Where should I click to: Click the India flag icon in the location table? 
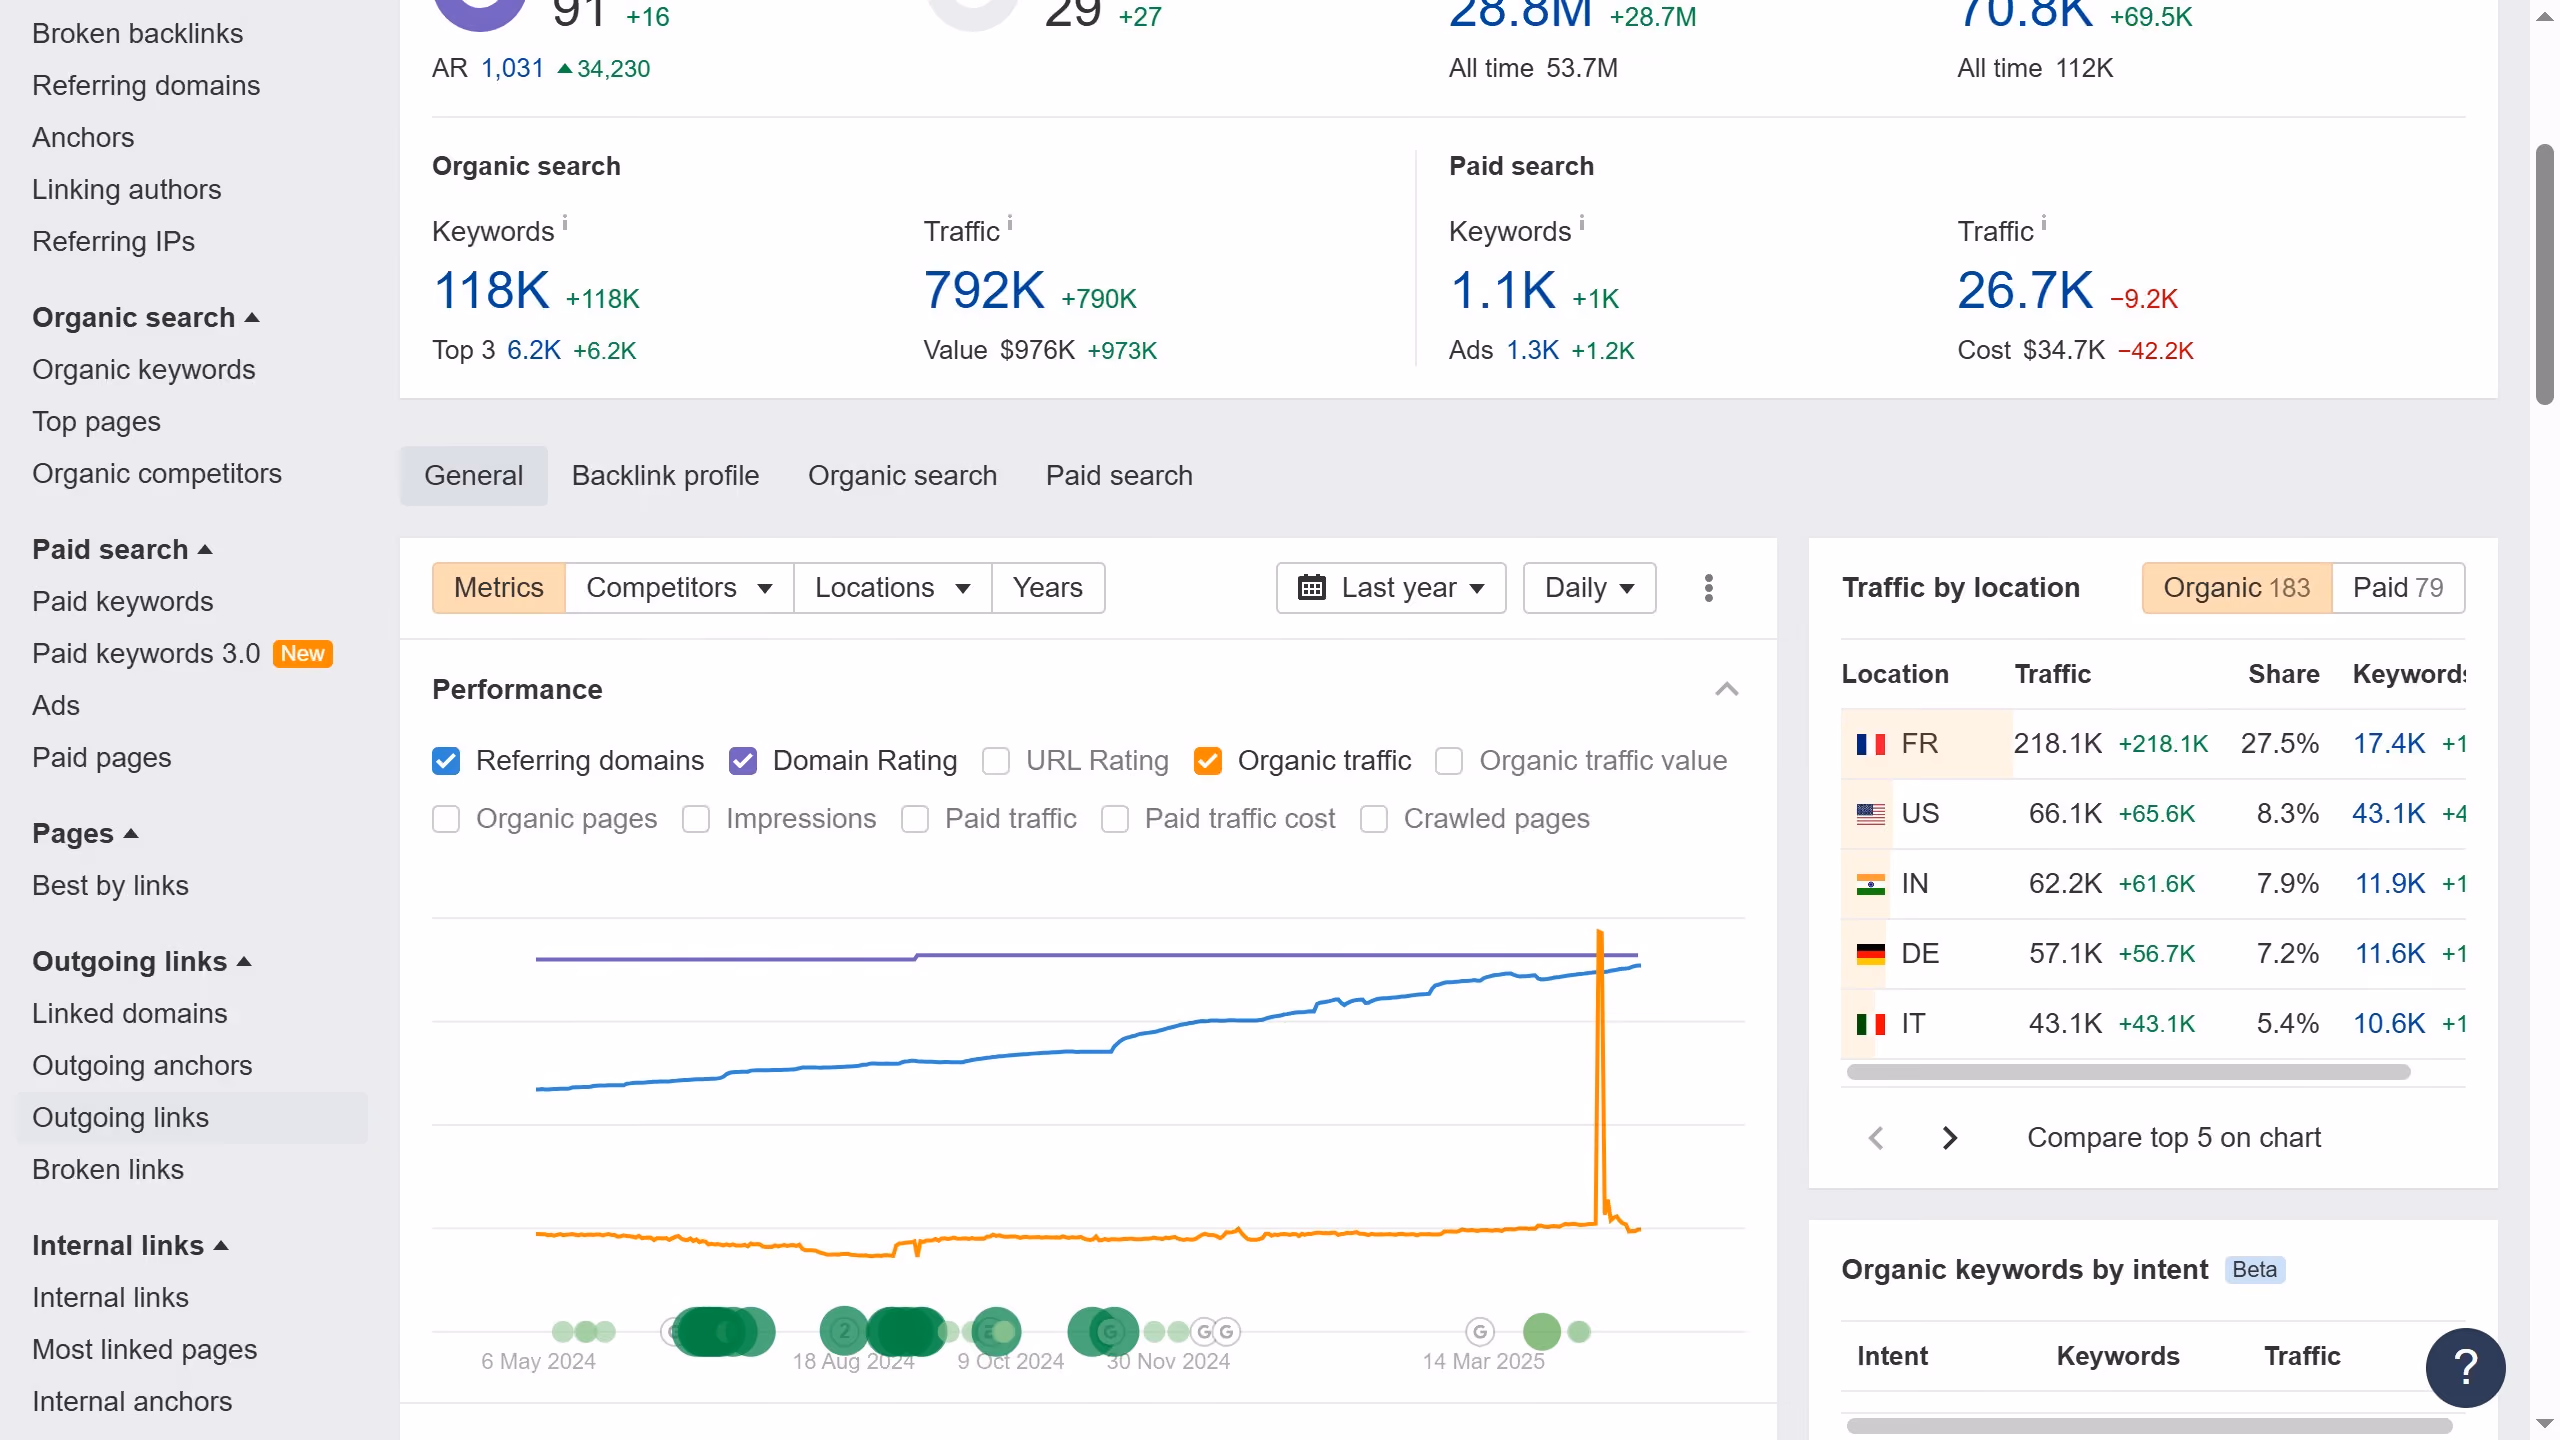coord(1870,884)
